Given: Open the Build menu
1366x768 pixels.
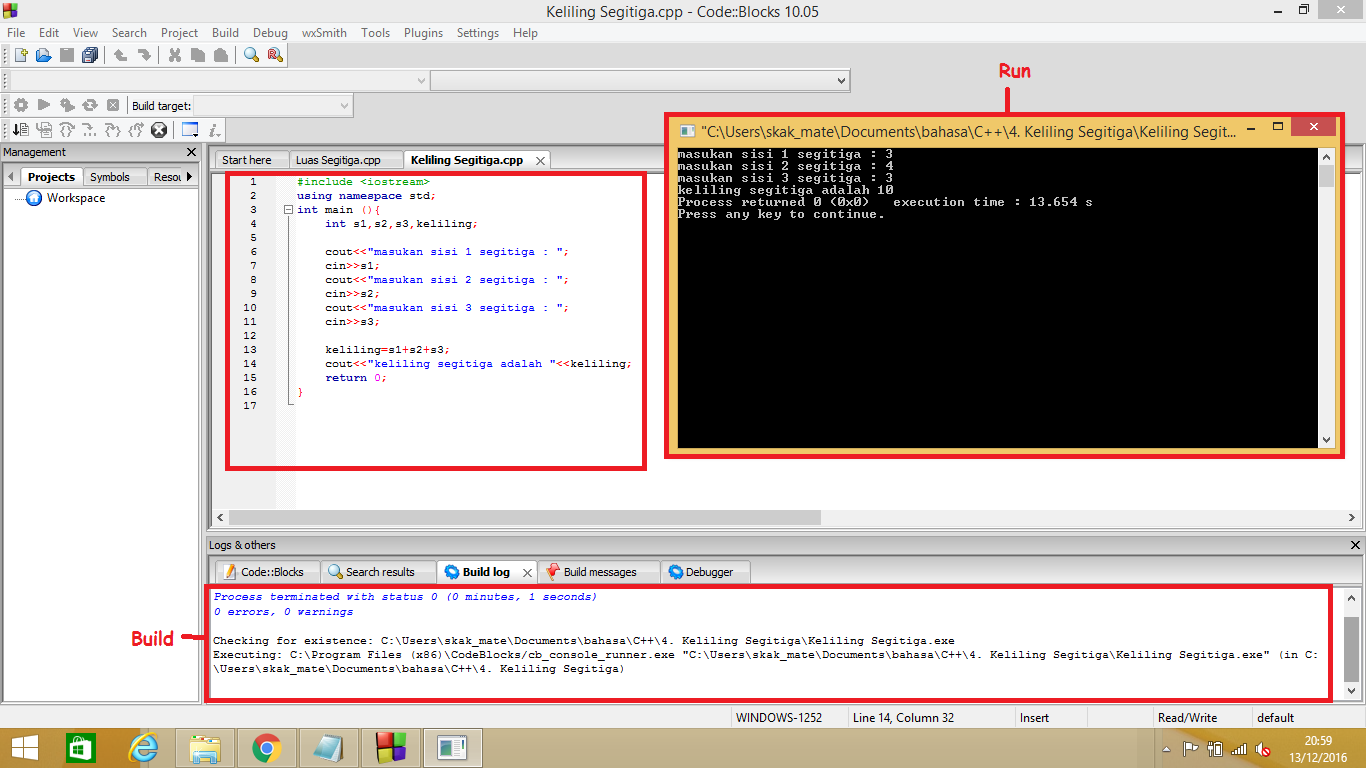Looking at the screenshot, I should pos(226,33).
